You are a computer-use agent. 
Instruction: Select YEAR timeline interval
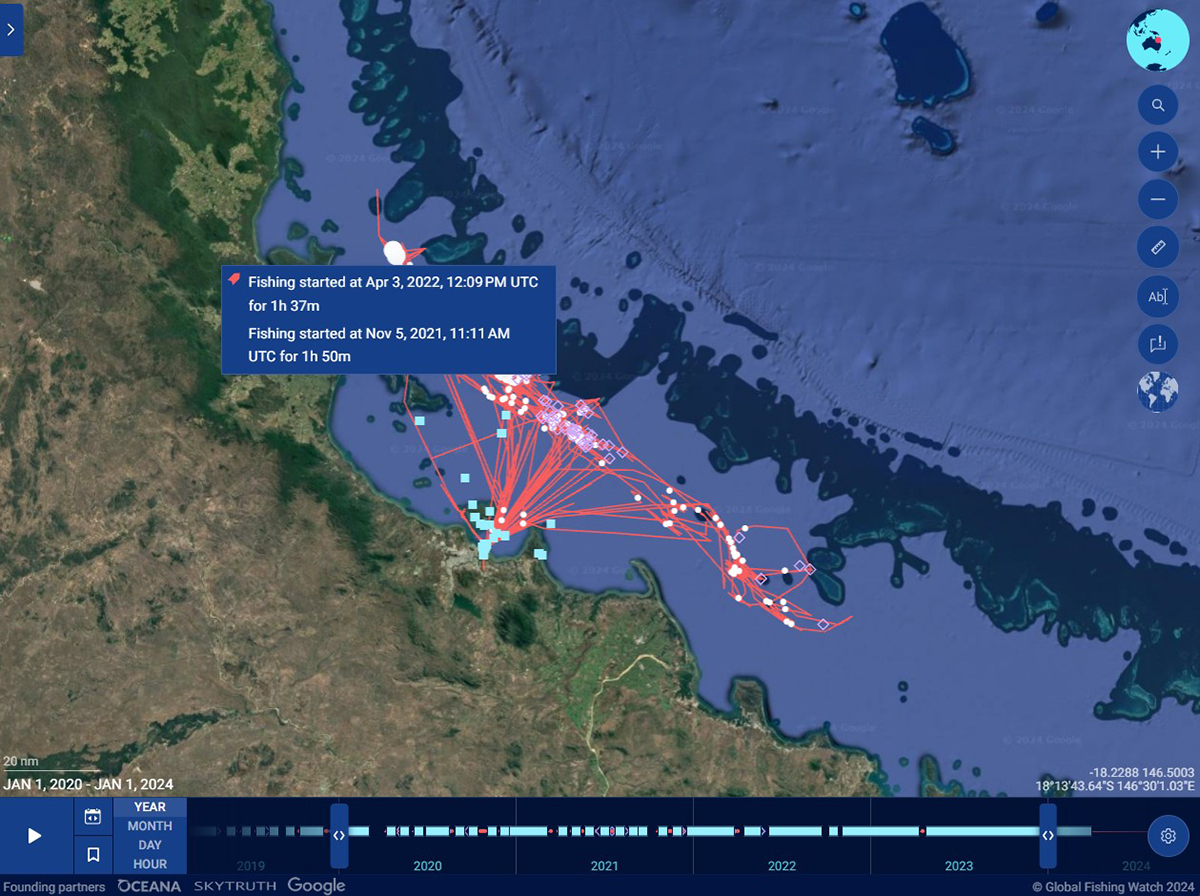pyautogui.click(x=150, y=807)
